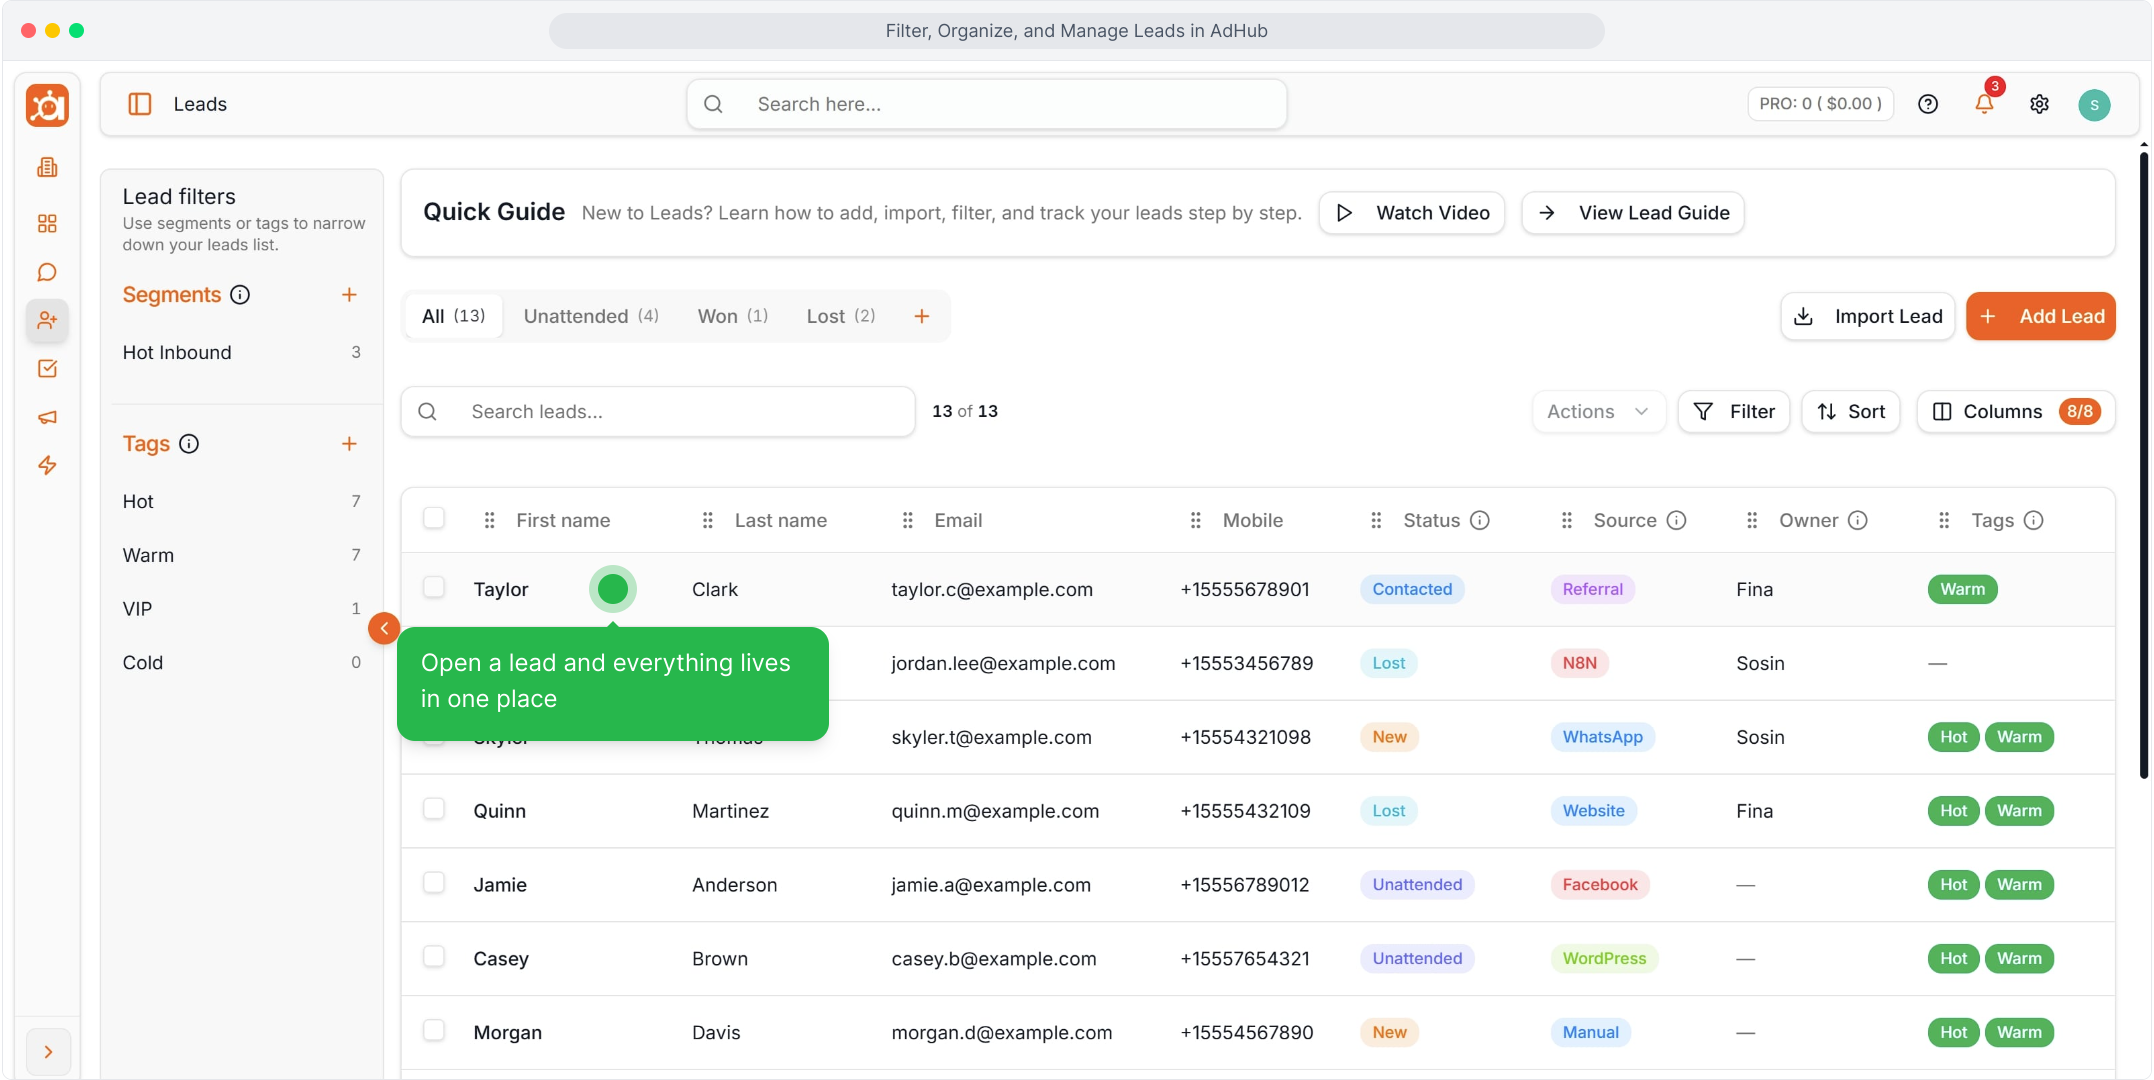
Task: Show the Segments info icon
Action: pyautogui.click(x=240, y=295)
